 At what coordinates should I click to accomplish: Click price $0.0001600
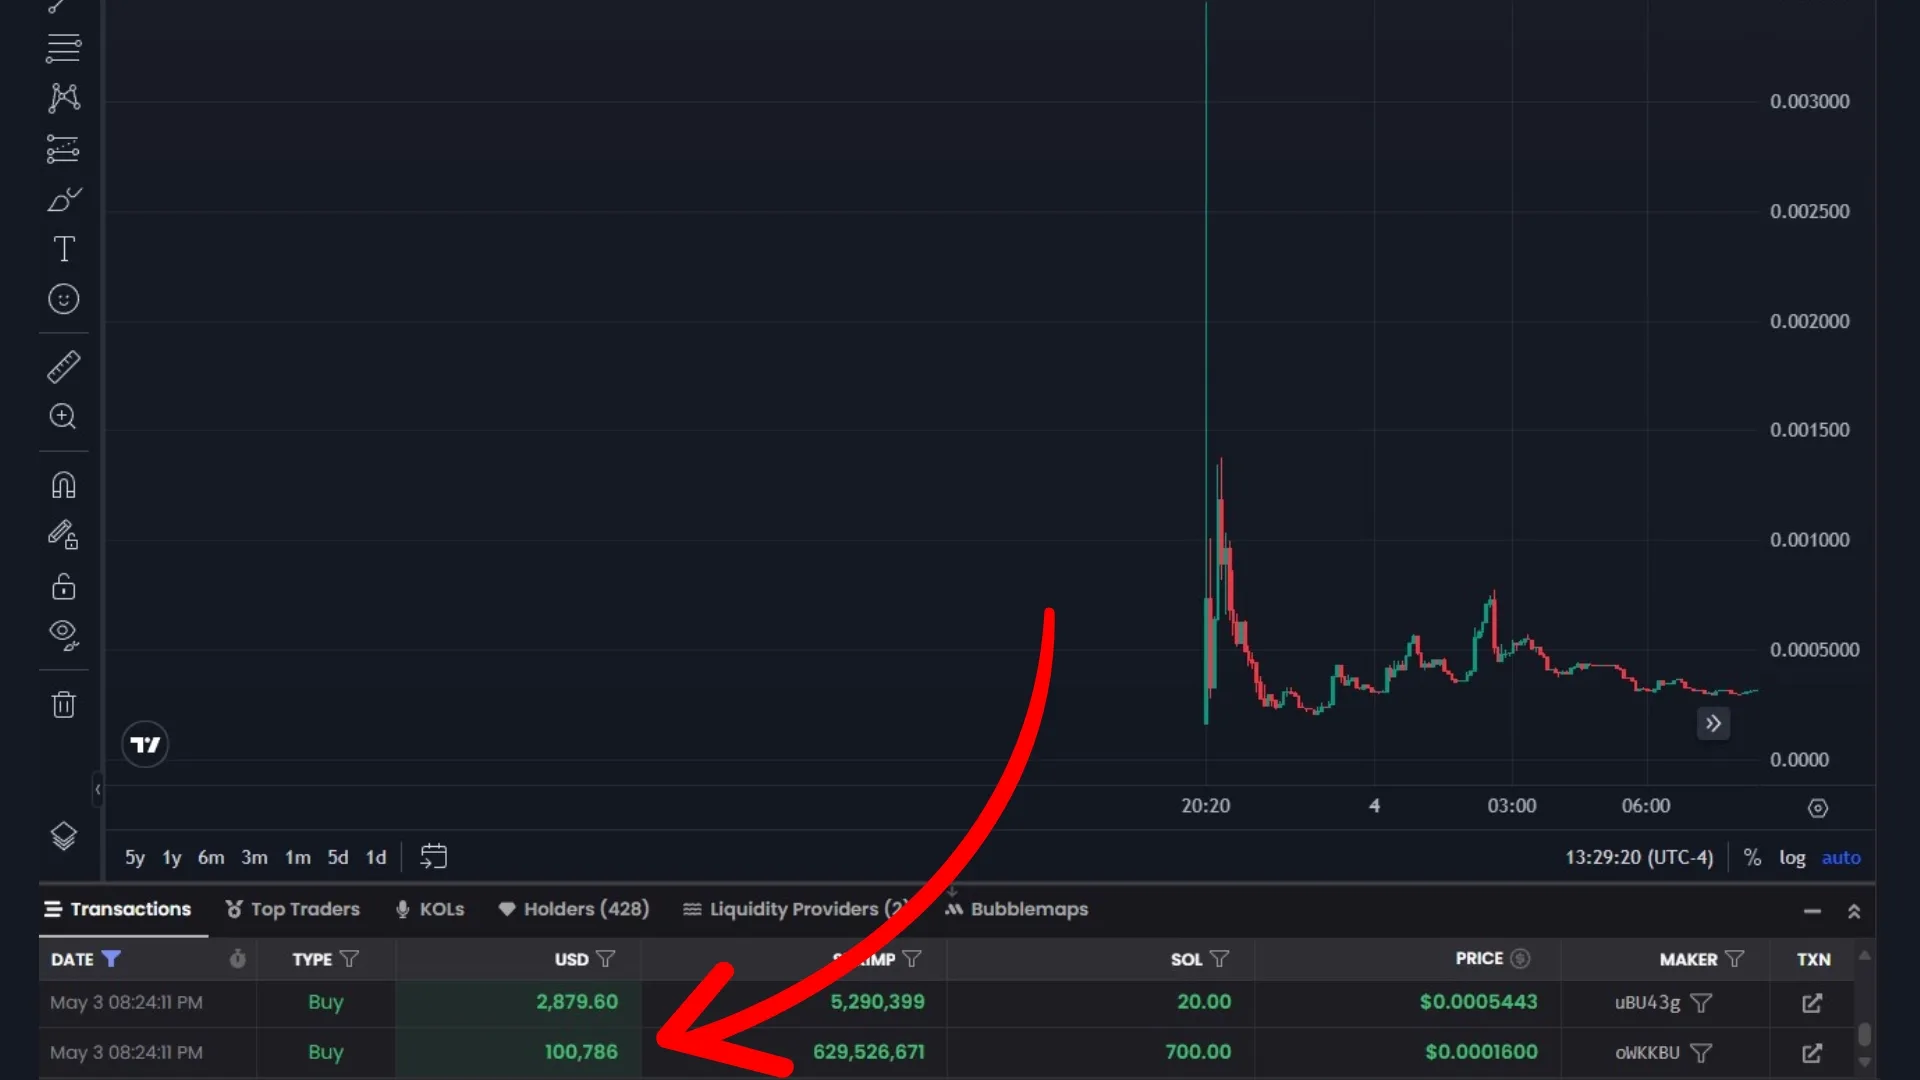(1481, 1052)
